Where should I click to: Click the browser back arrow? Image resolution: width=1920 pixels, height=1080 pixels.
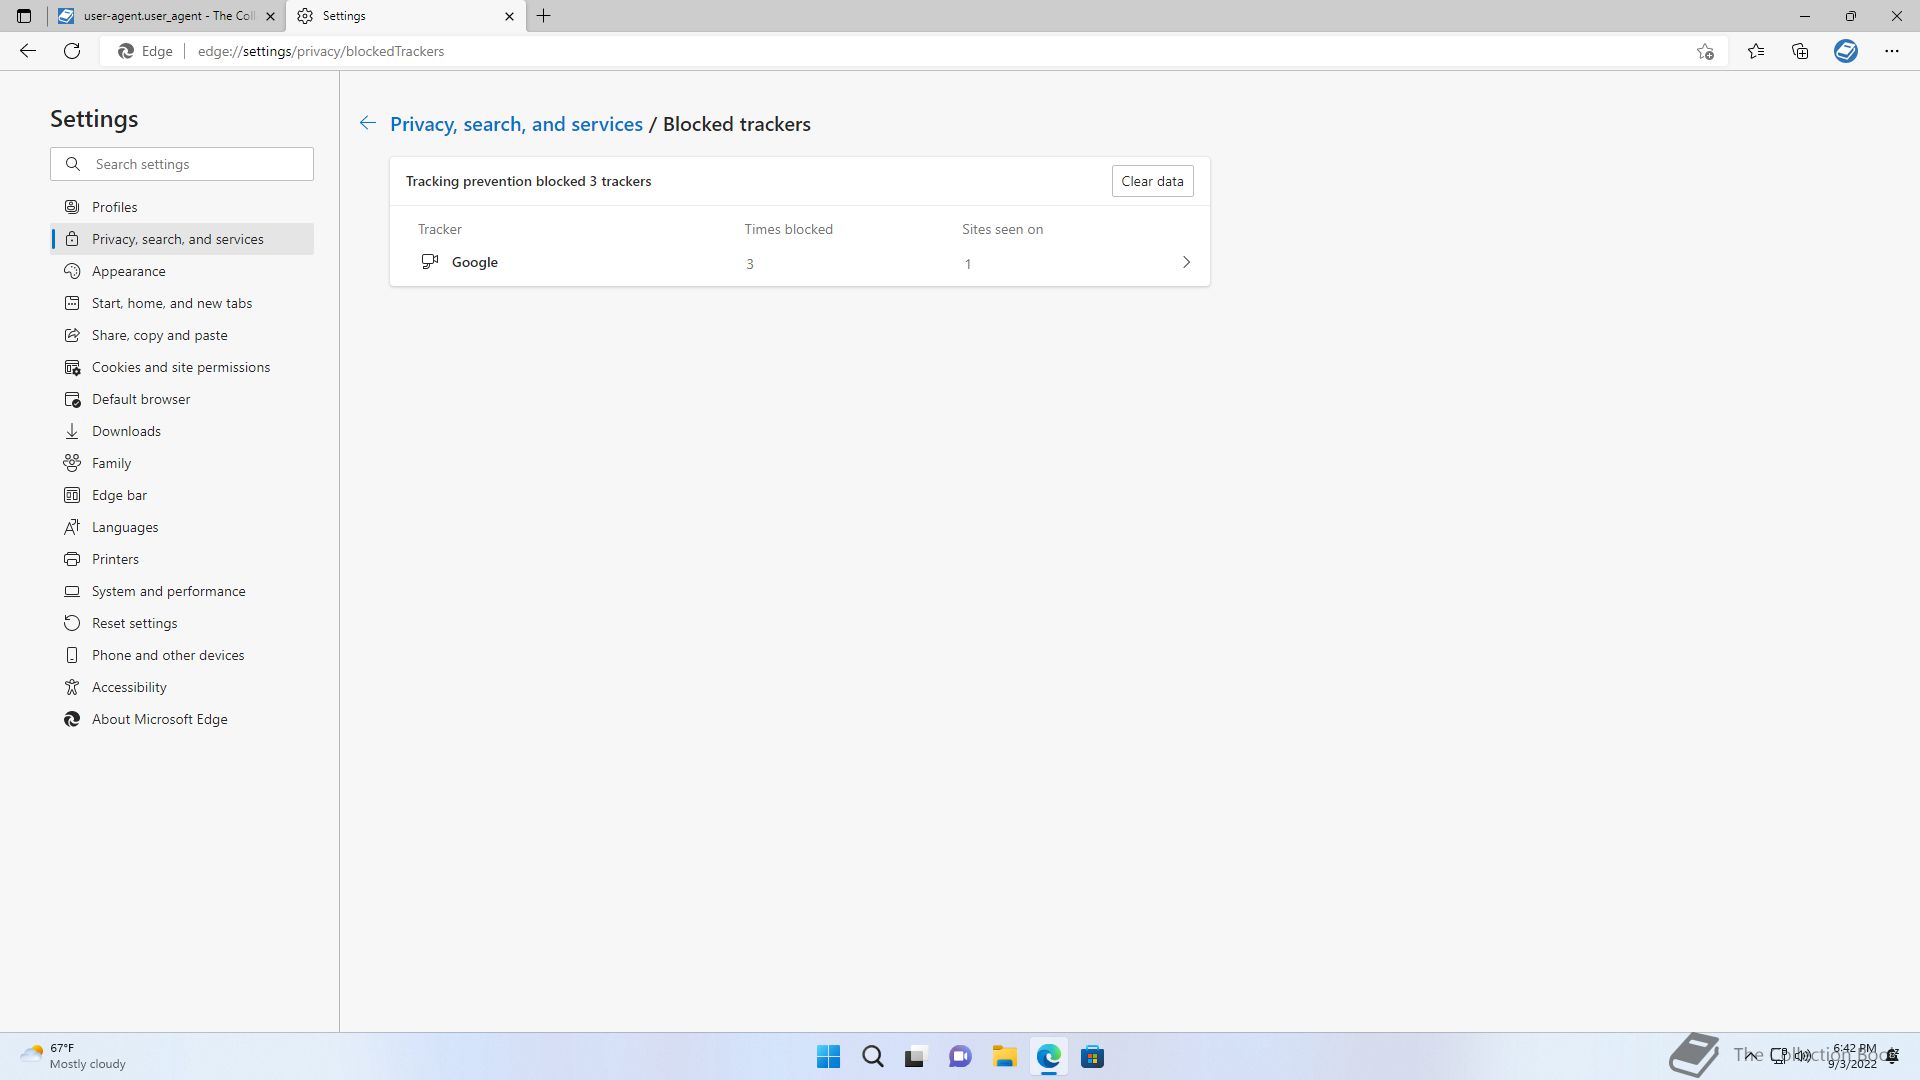click(28, 51)
